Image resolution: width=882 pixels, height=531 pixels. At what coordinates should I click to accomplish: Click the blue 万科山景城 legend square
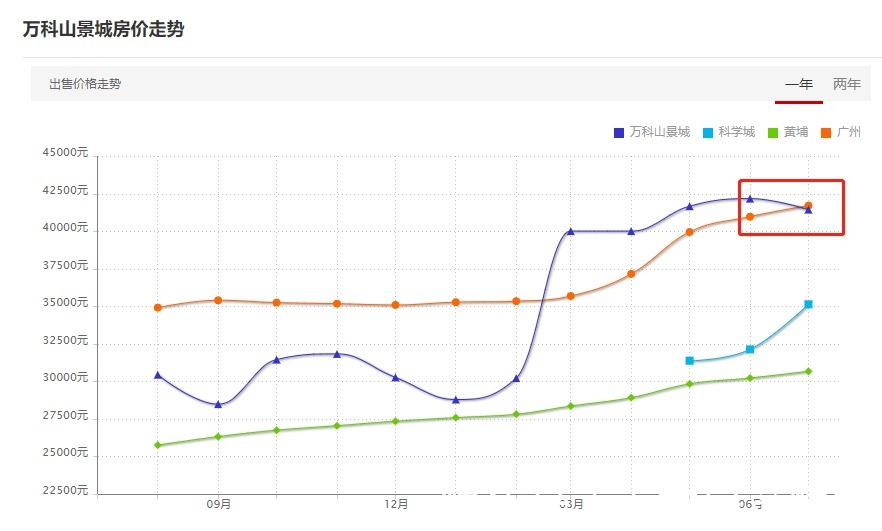(x=619, y=133)
